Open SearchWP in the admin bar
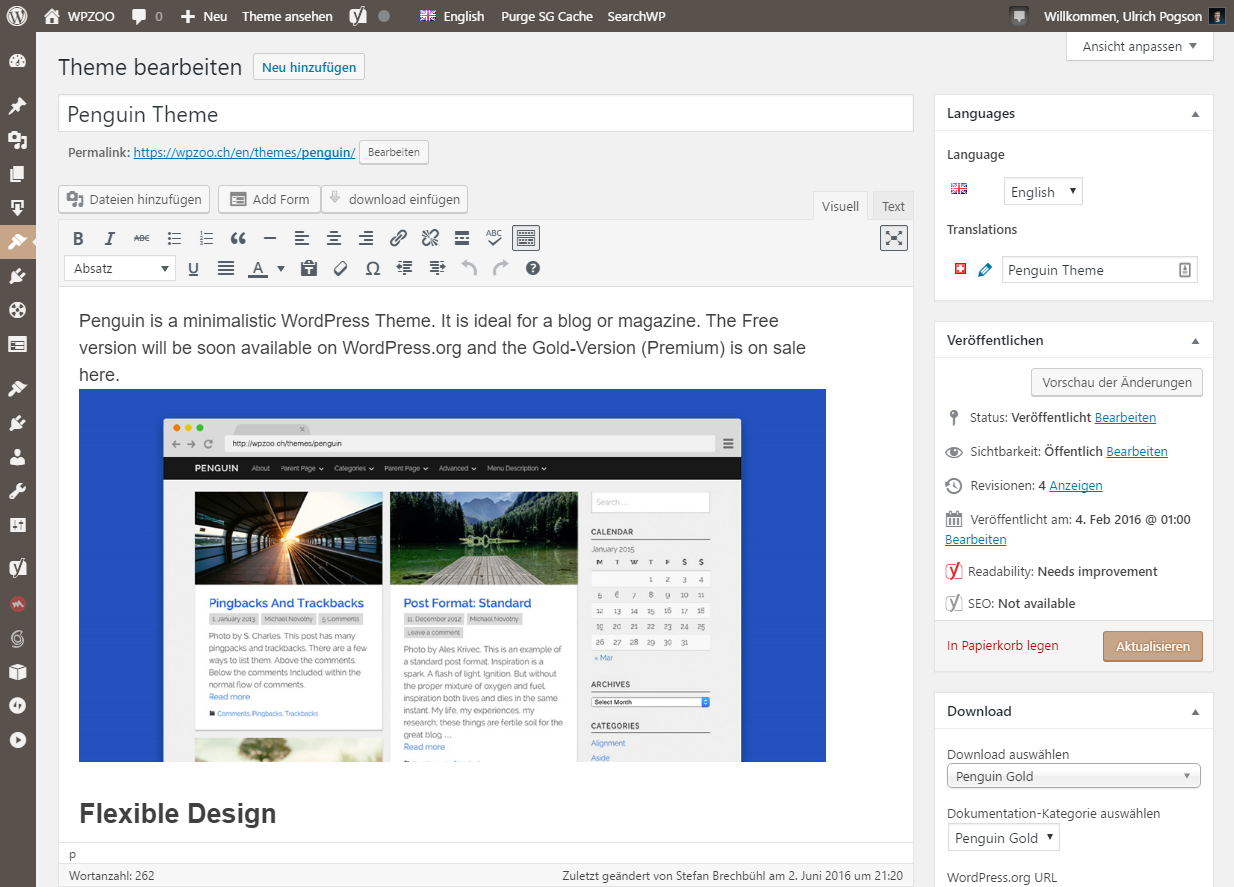 point(636,16)
